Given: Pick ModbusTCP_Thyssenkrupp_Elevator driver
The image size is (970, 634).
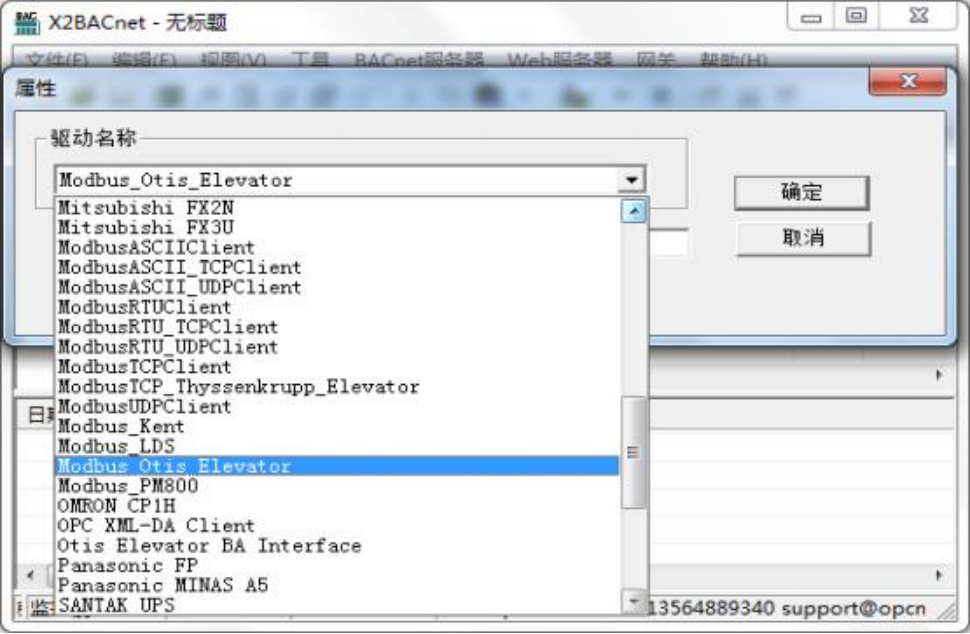Looking at the screenshot, I should click(x=337, y=387).
